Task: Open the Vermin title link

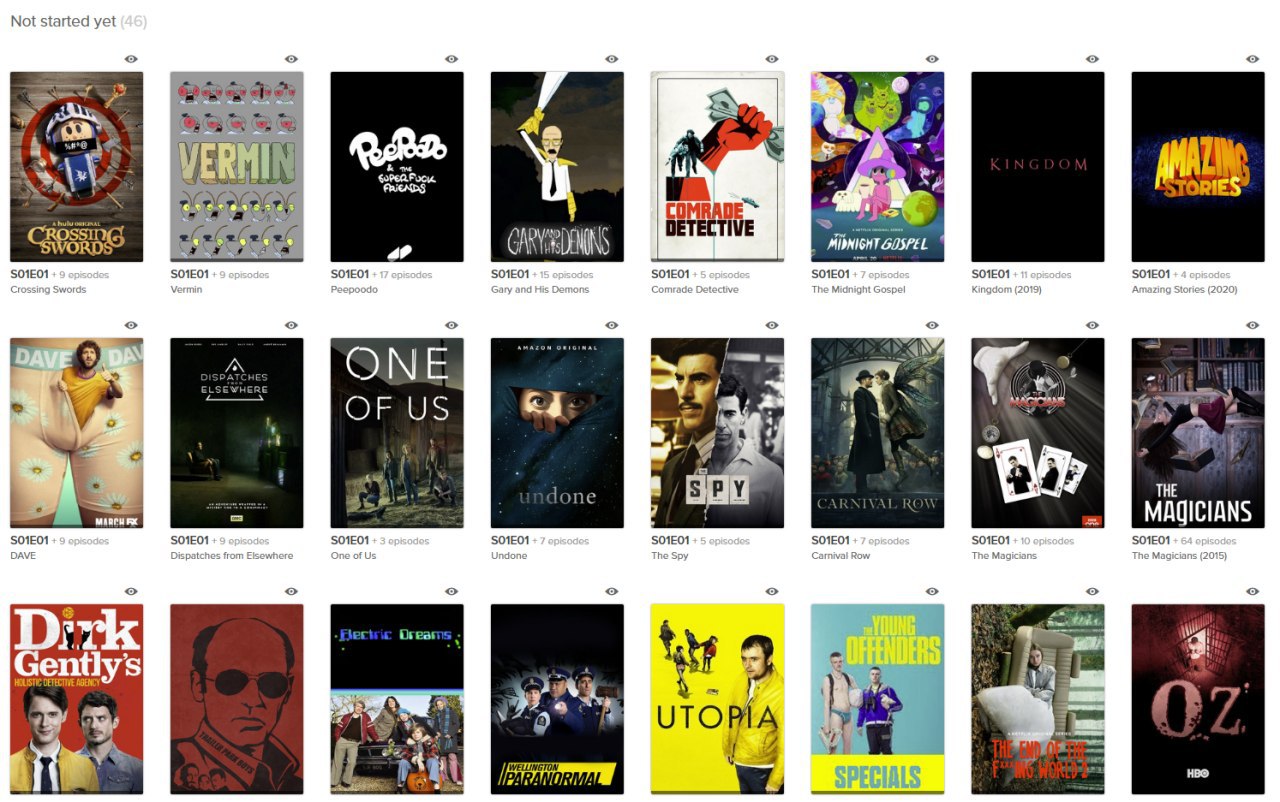Action: 186,290
